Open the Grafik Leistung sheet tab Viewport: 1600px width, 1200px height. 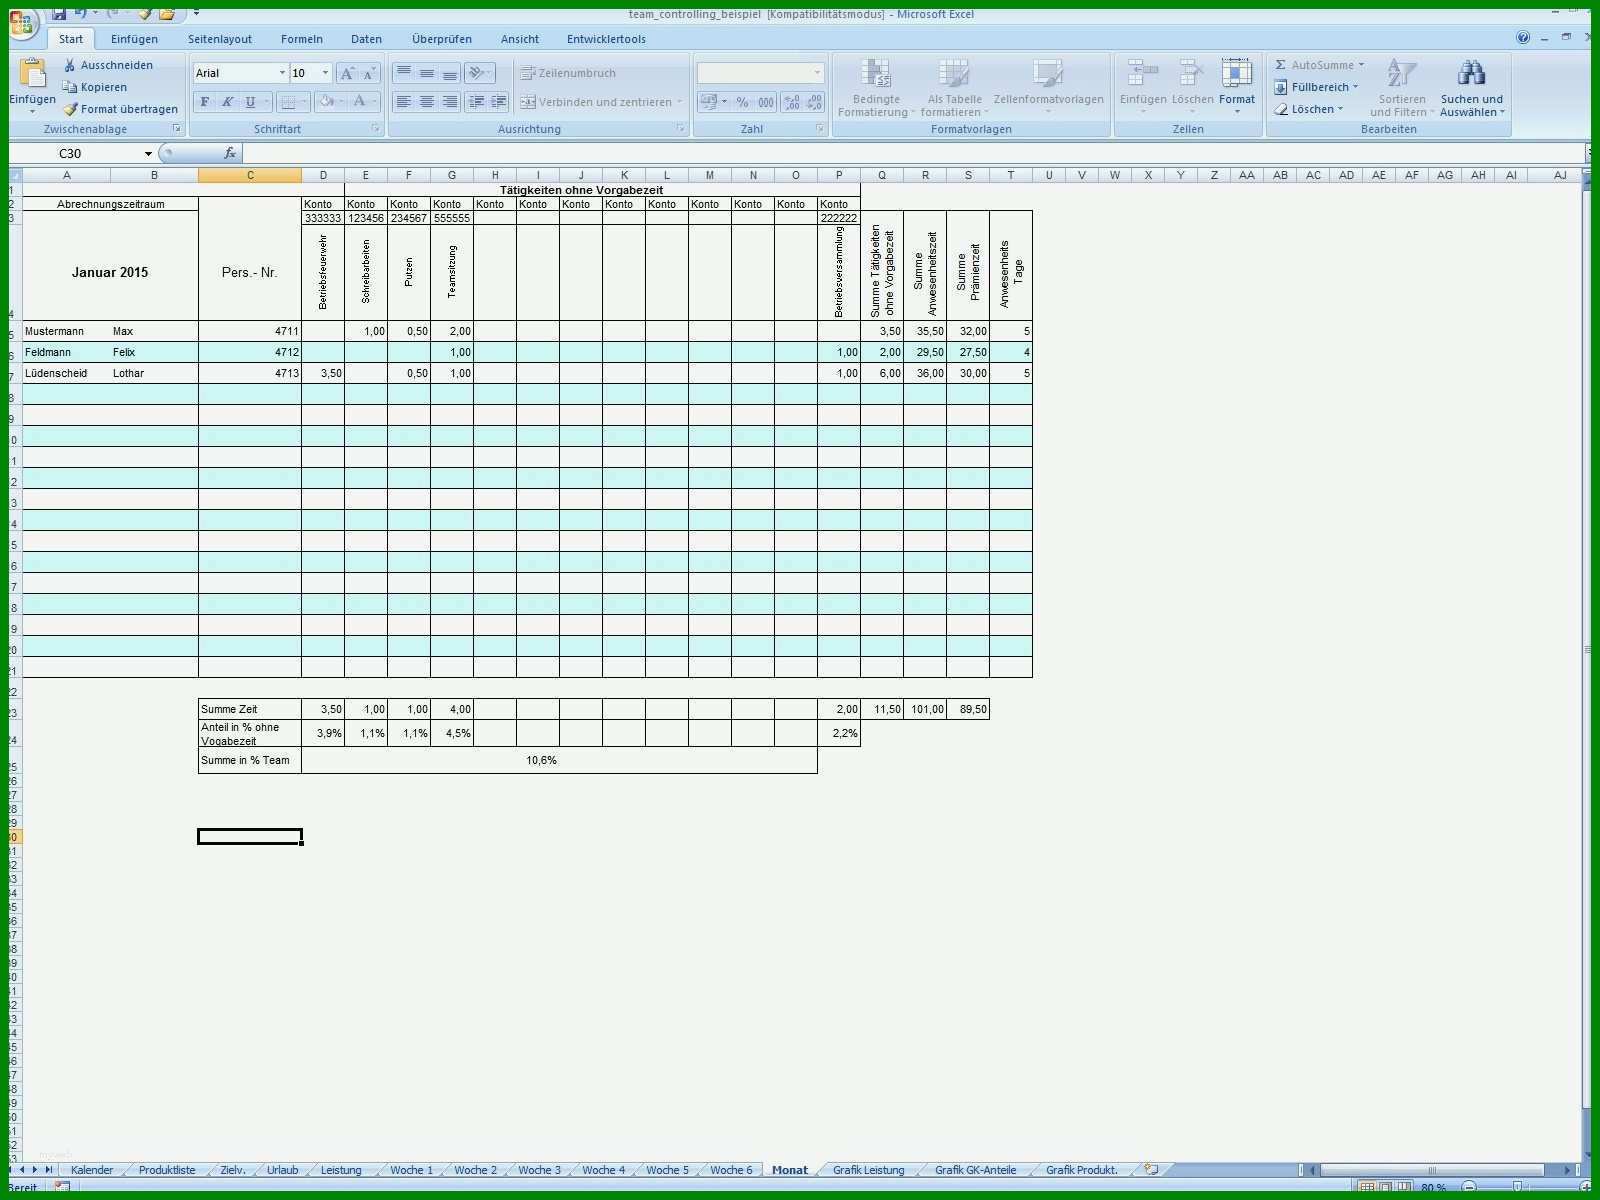tap(868, 1170)
